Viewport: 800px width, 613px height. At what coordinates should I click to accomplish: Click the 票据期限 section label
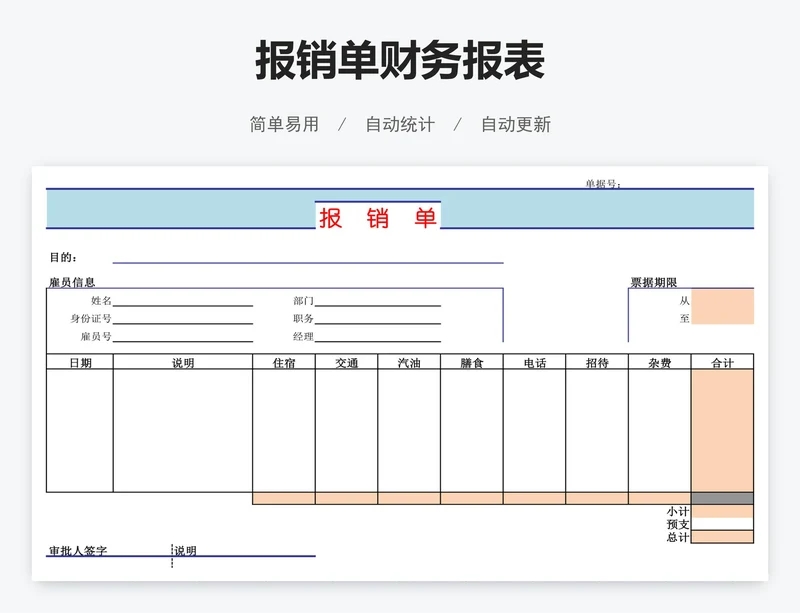(654, 282)
